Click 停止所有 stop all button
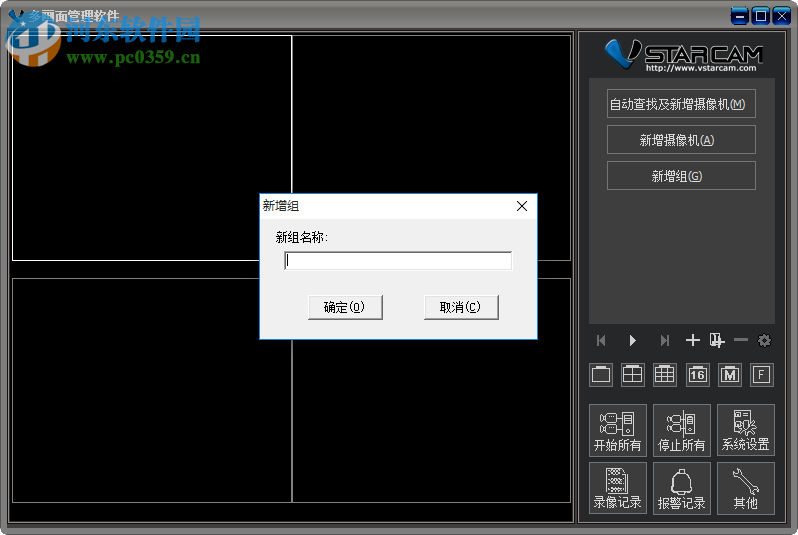 click(681, 431)
